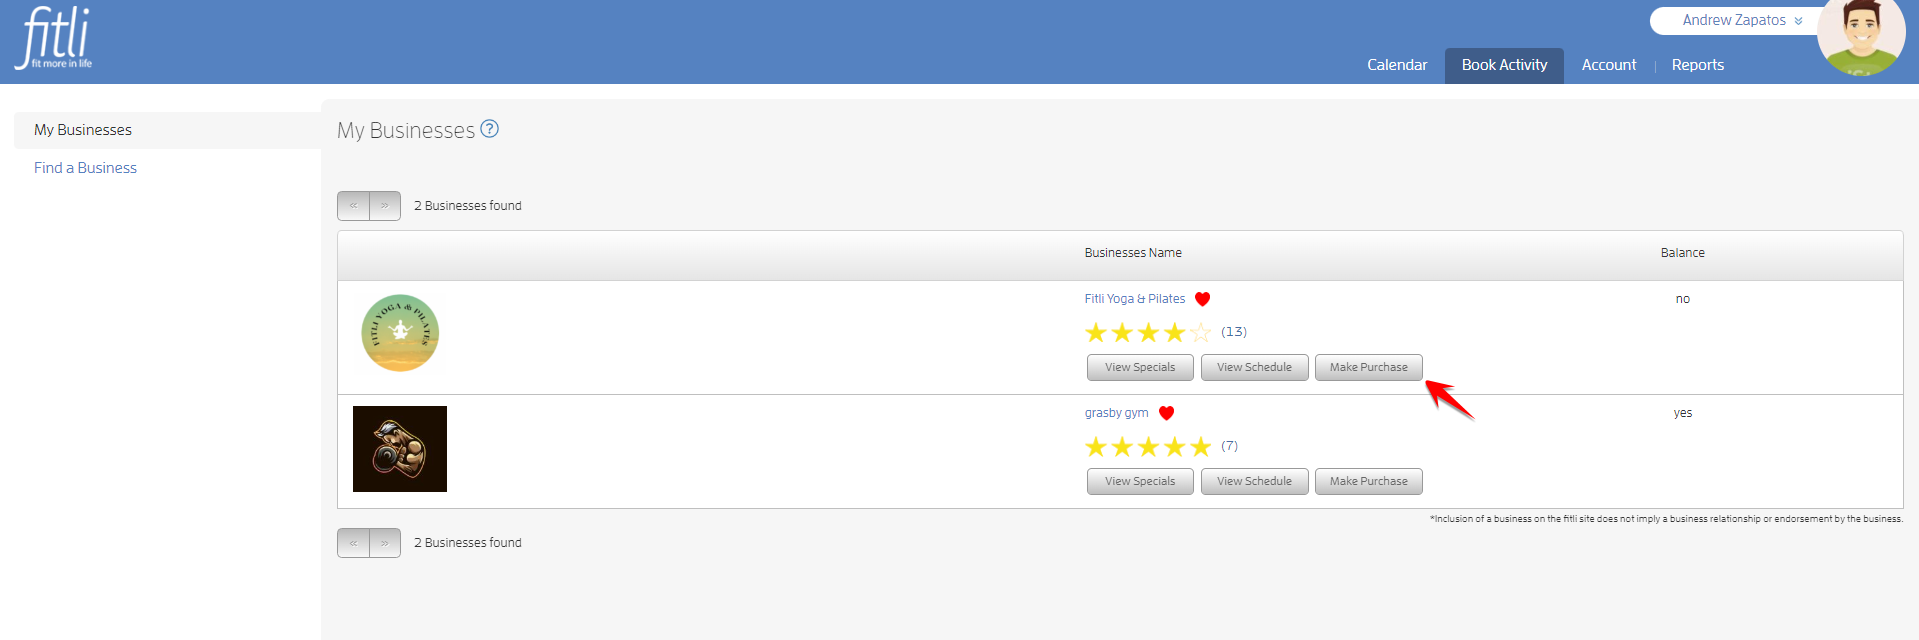Make Purchase at Fitli Yoga & Pilates
Viewport: 1919px width, 640px height.
pos(1368,367)
